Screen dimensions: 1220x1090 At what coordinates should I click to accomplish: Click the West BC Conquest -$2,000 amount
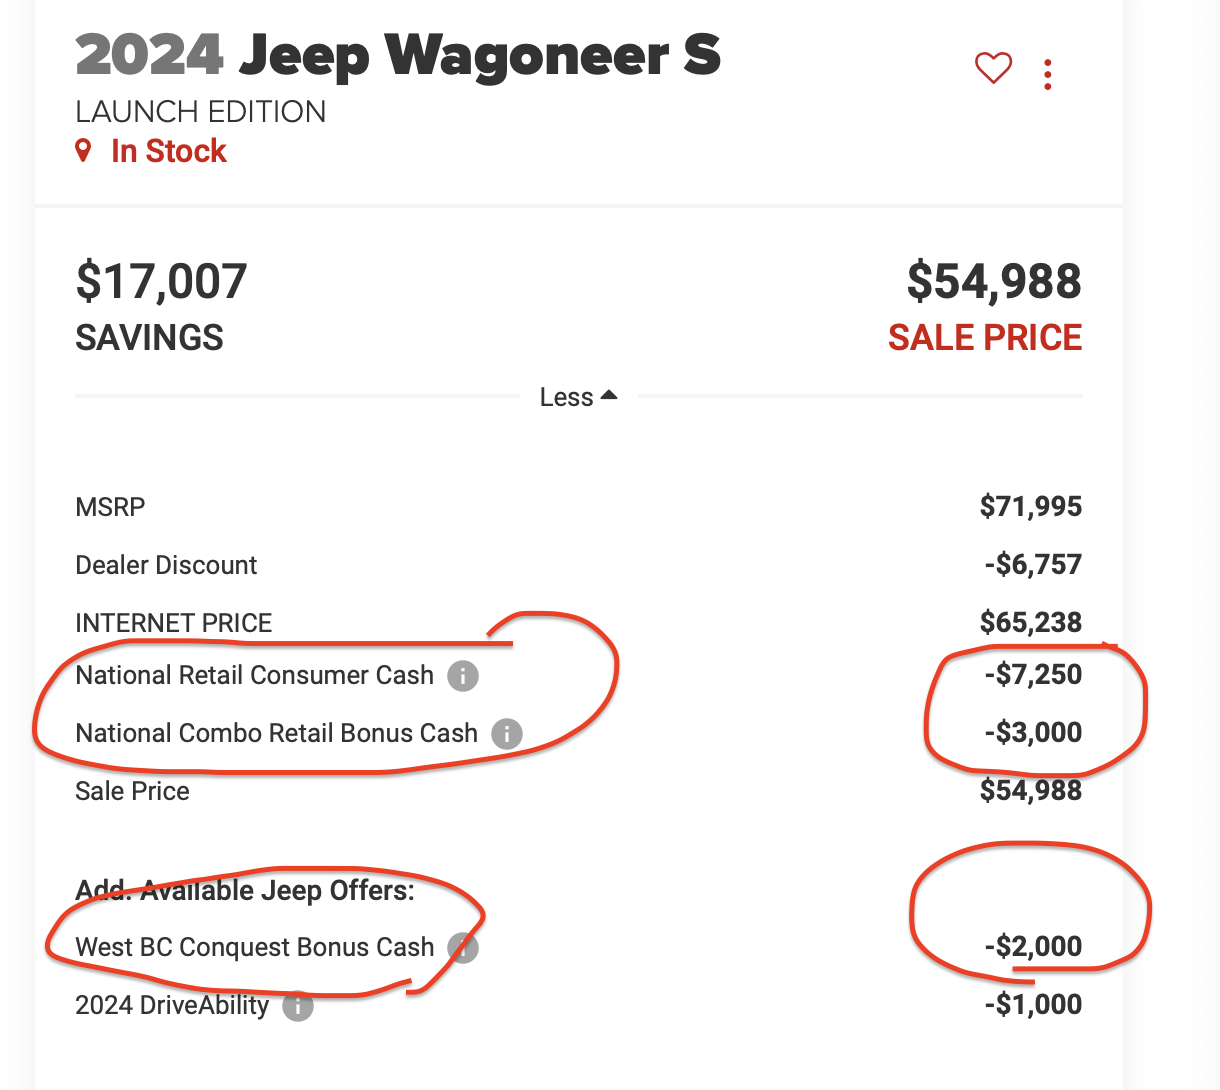(1033, 947)
